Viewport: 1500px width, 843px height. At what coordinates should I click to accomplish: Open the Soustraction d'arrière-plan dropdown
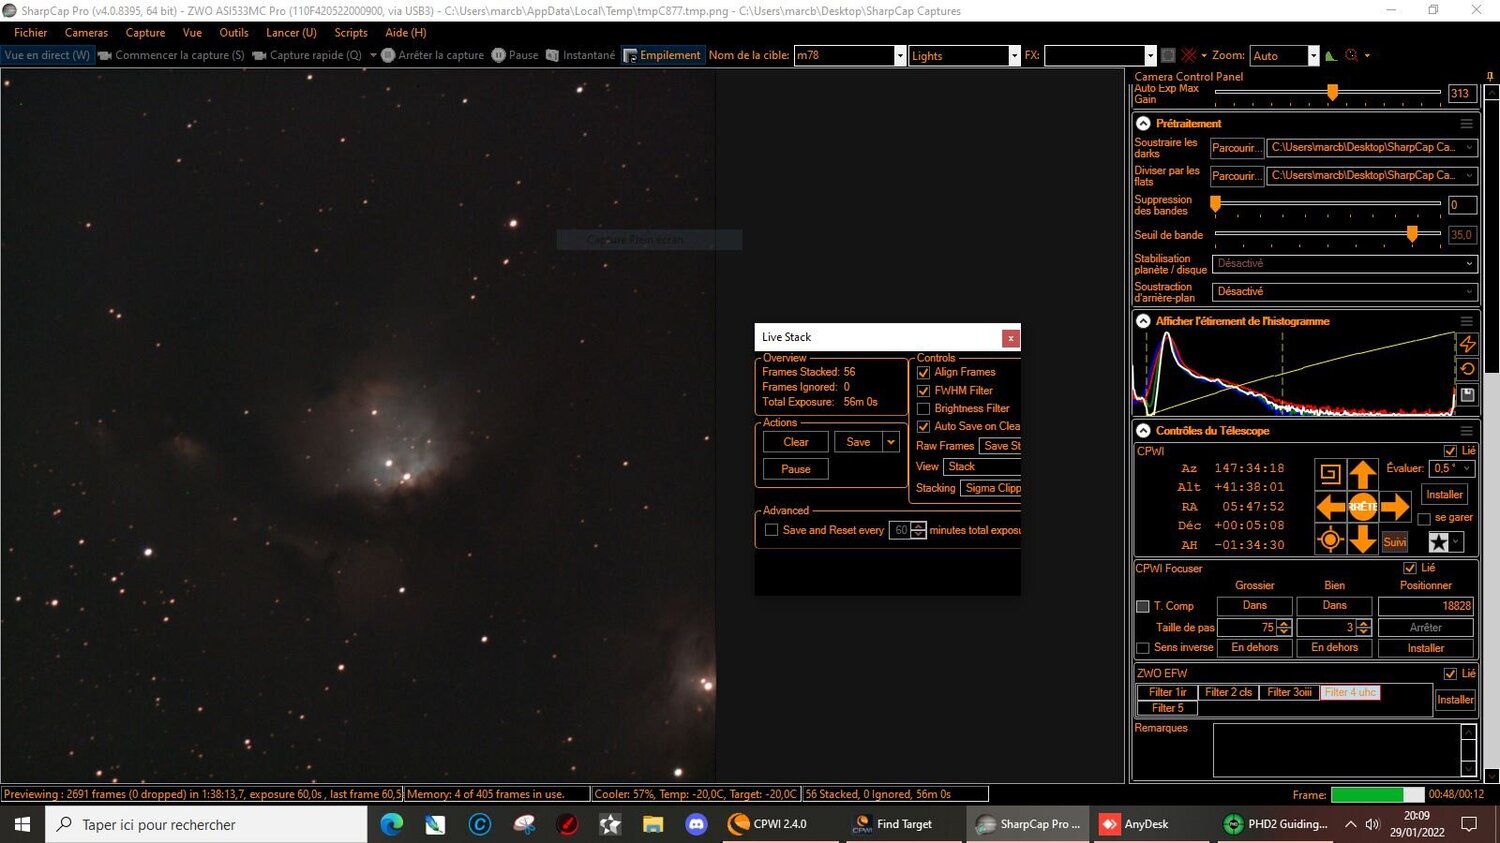point(1344,292)
